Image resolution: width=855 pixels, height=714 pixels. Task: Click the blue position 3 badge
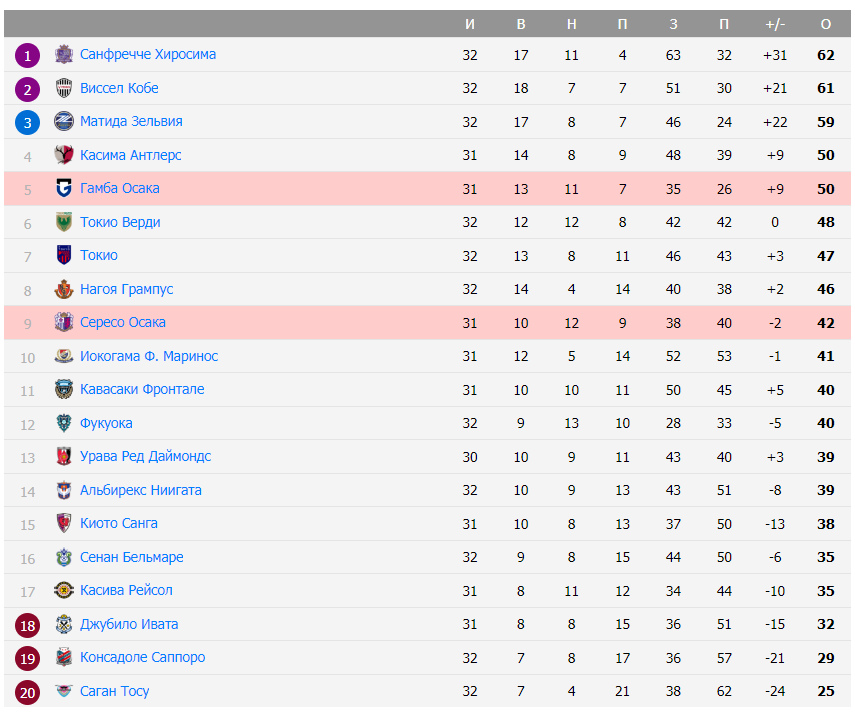(x=28, y=122)
